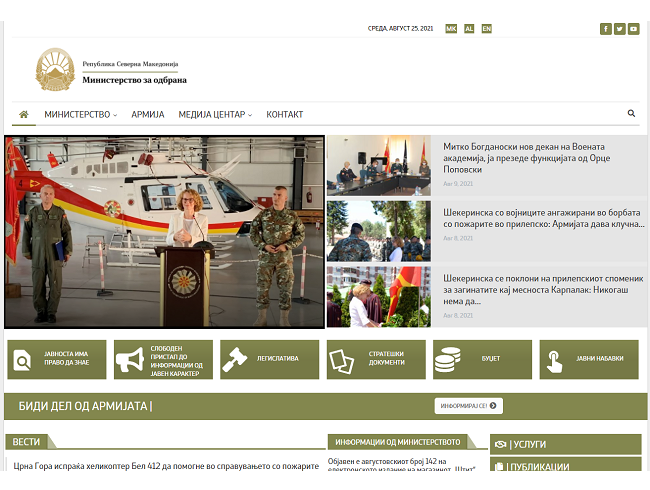Go to home via house icon

pos(24,114)
